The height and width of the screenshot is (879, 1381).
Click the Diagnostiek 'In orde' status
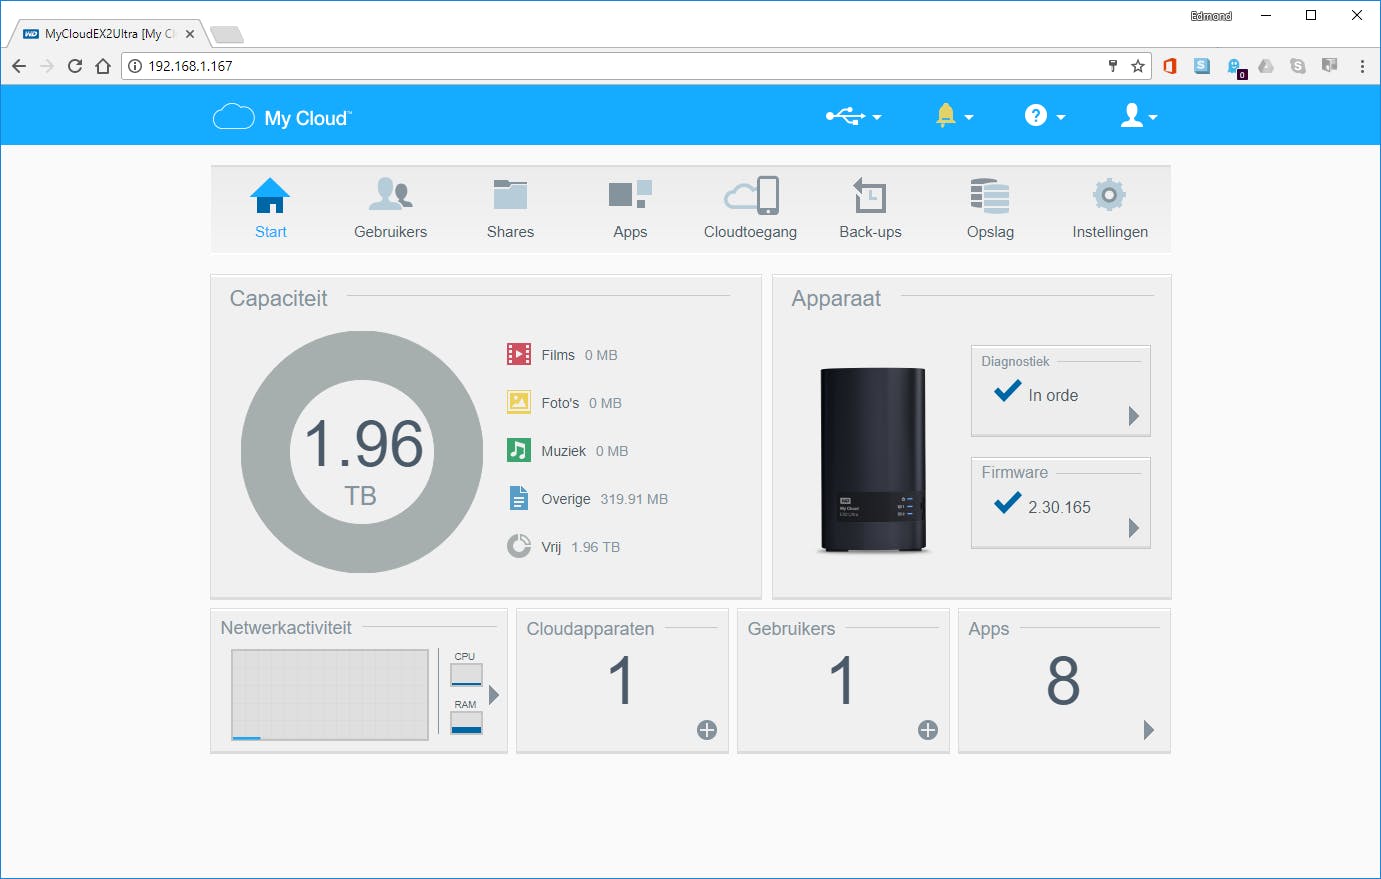click(x=1053, y=396)
